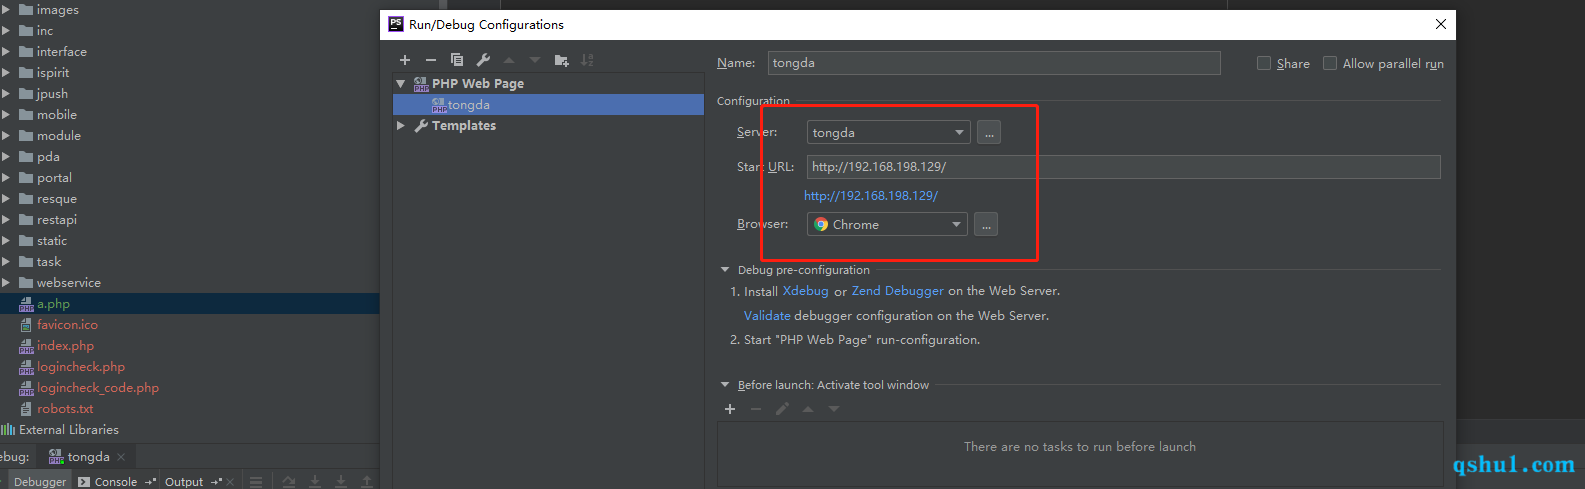The width and height of the screenshot is (1585, 489).
Task: Open server settings ellipsis button
Action: click(x=989, y=132)
